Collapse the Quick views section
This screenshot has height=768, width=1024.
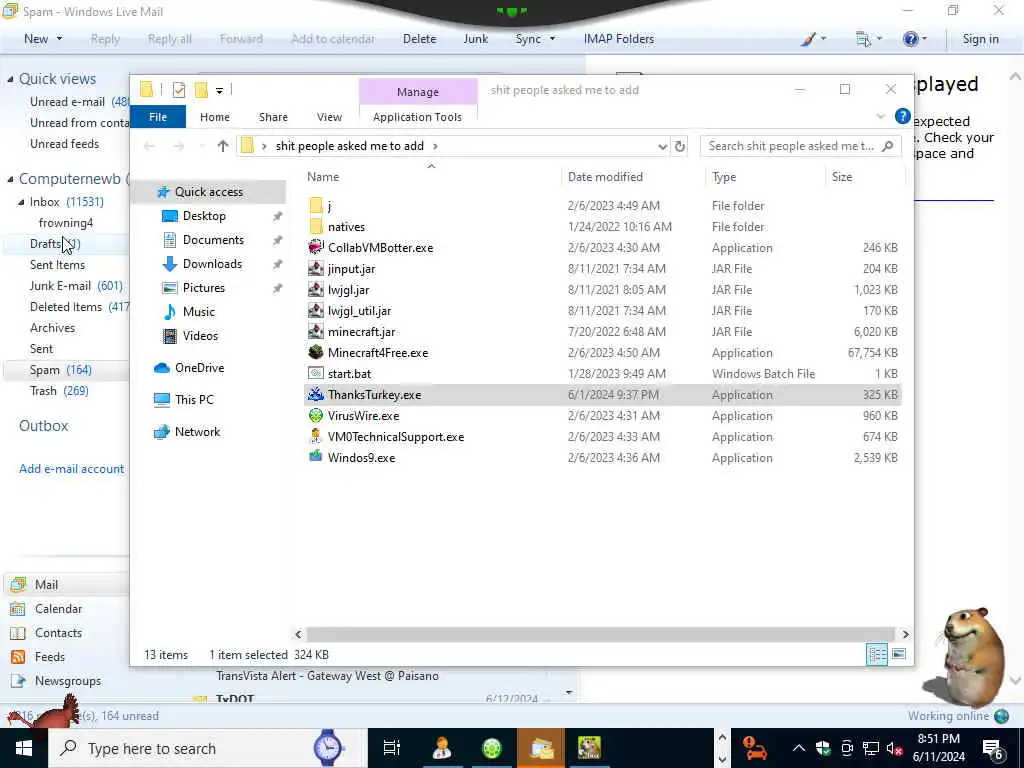pos(10,79)
